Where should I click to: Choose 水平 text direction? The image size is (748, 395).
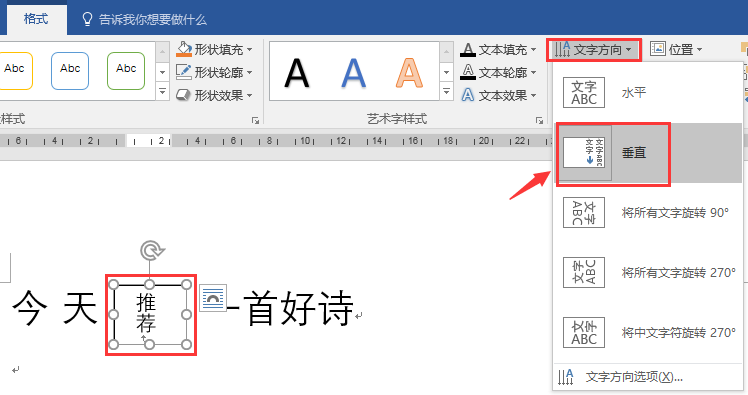[648, 93]
